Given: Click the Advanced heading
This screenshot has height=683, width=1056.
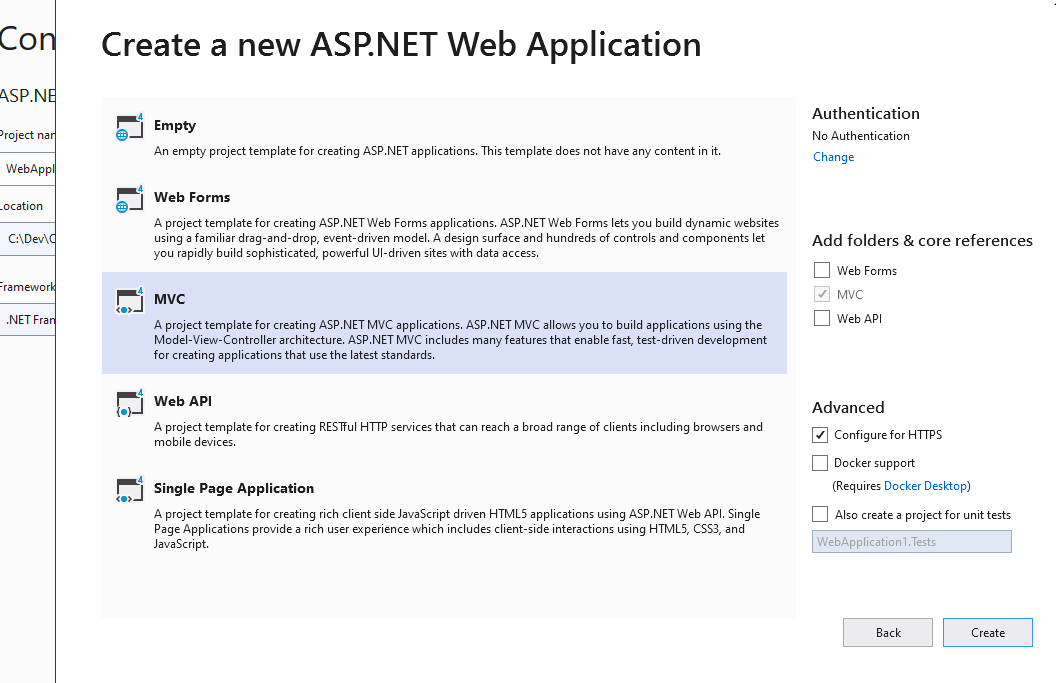Looking at the screenshot, I should [848, 408].
